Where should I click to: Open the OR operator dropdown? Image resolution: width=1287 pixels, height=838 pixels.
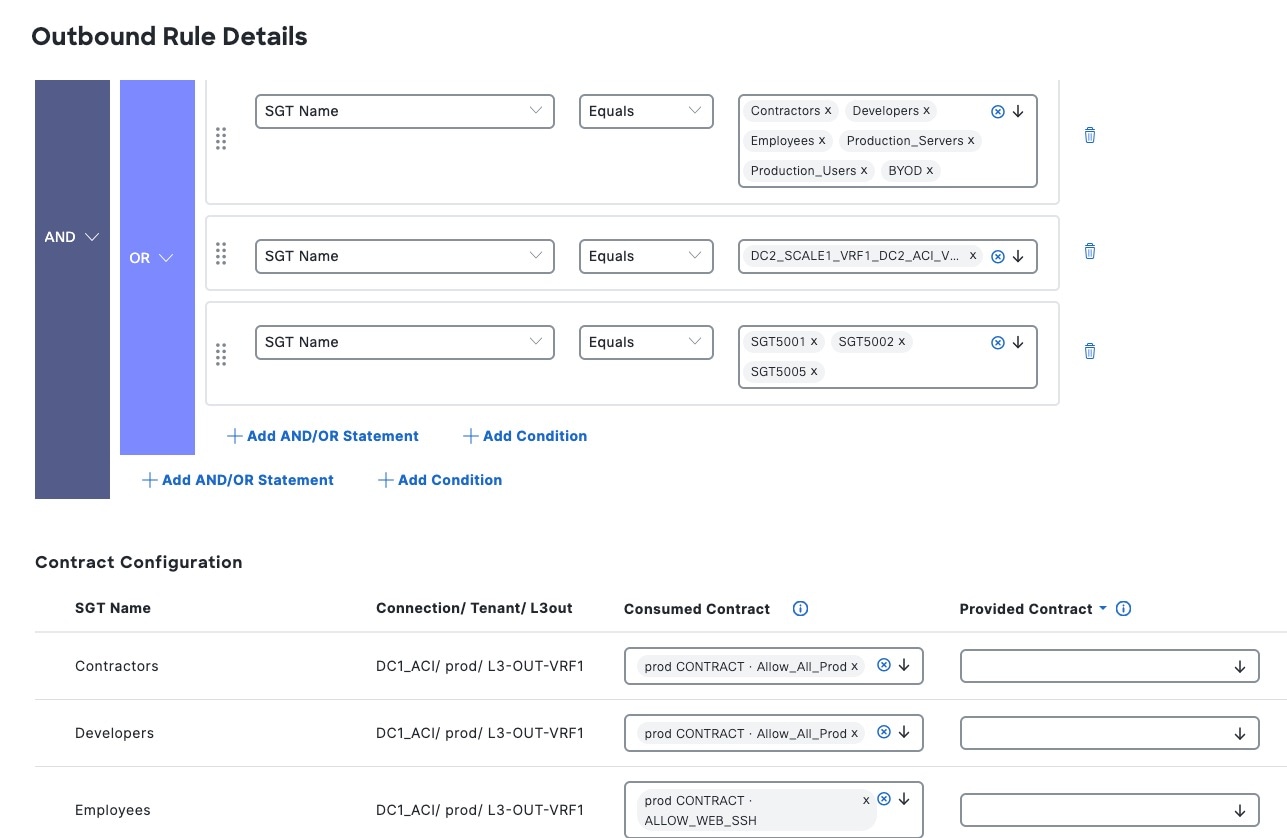point(152,258)
